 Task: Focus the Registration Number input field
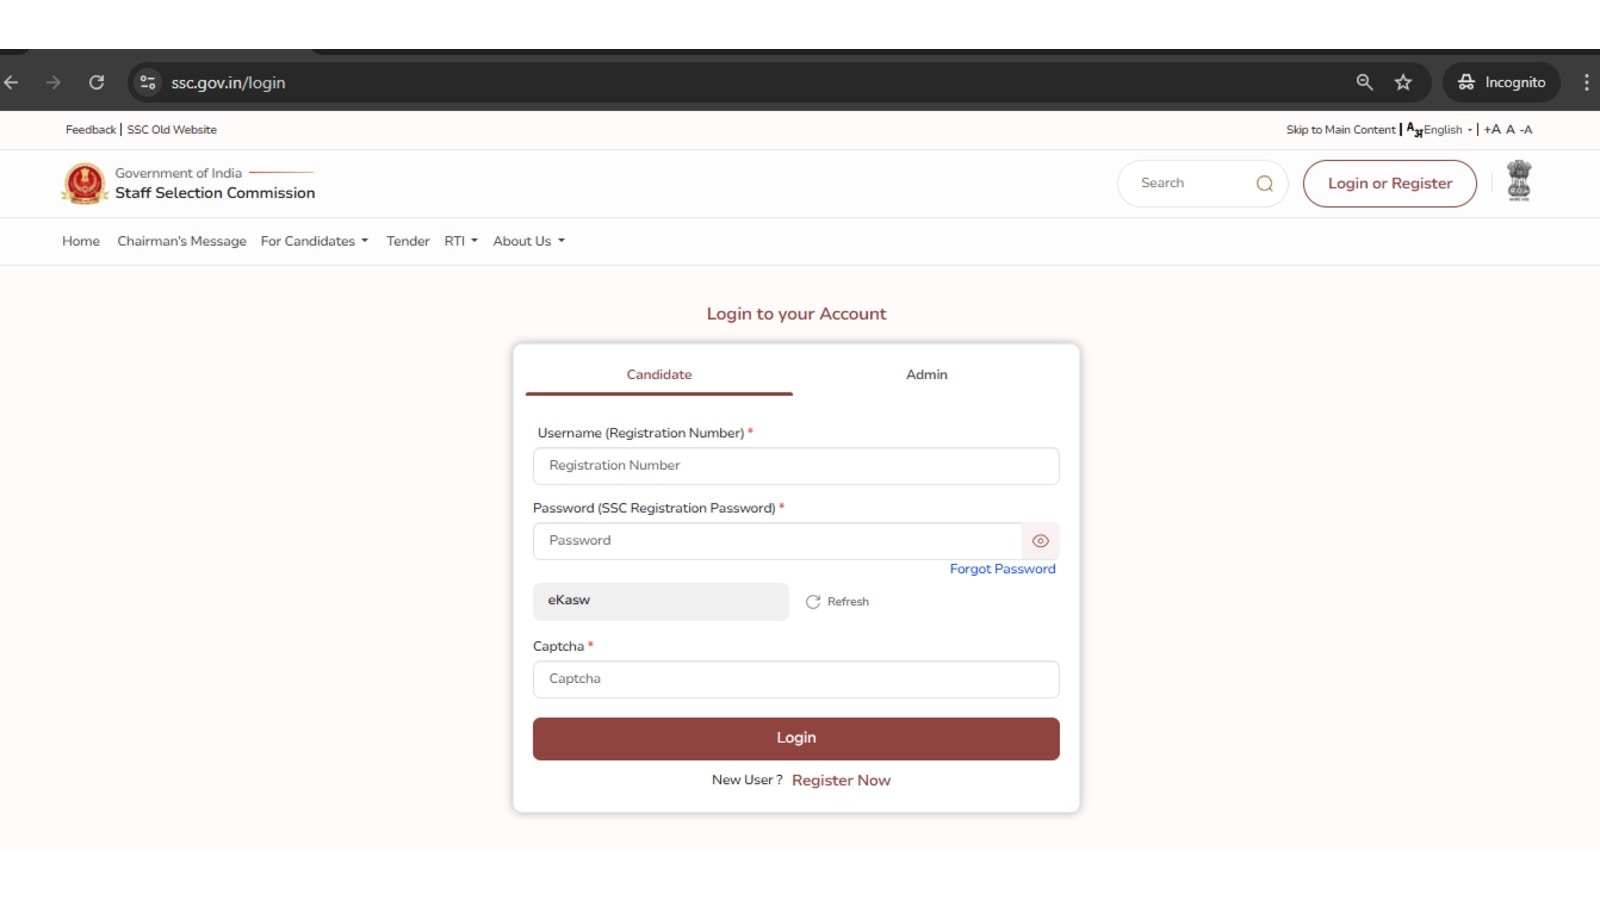point(796,466)
